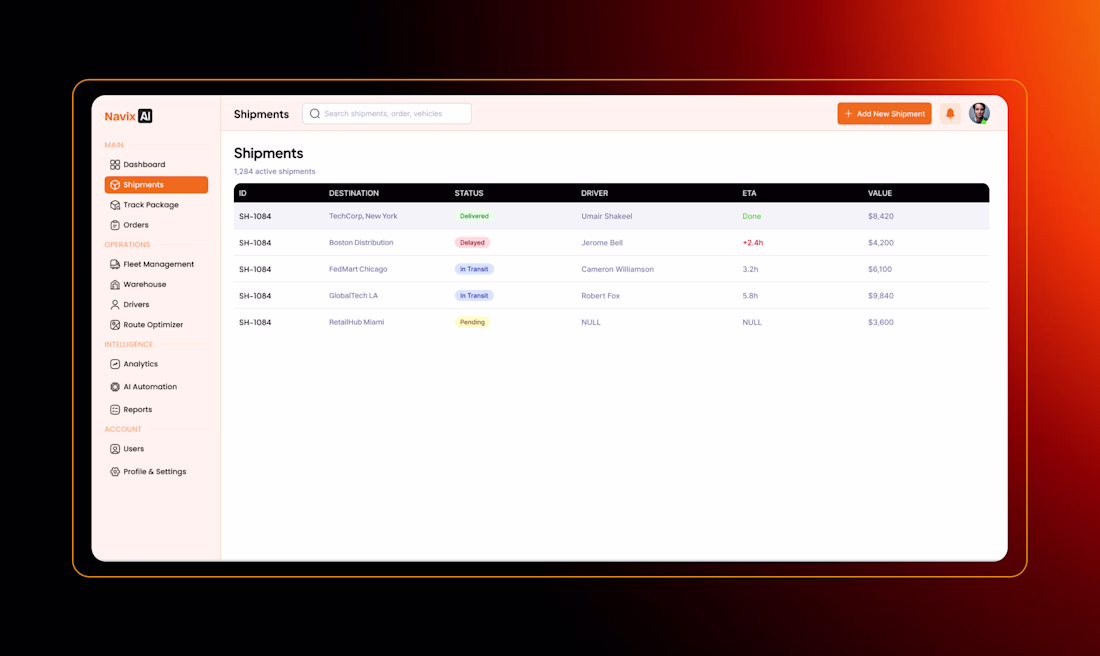Click driver Cameron Williamson

(617, 269)
